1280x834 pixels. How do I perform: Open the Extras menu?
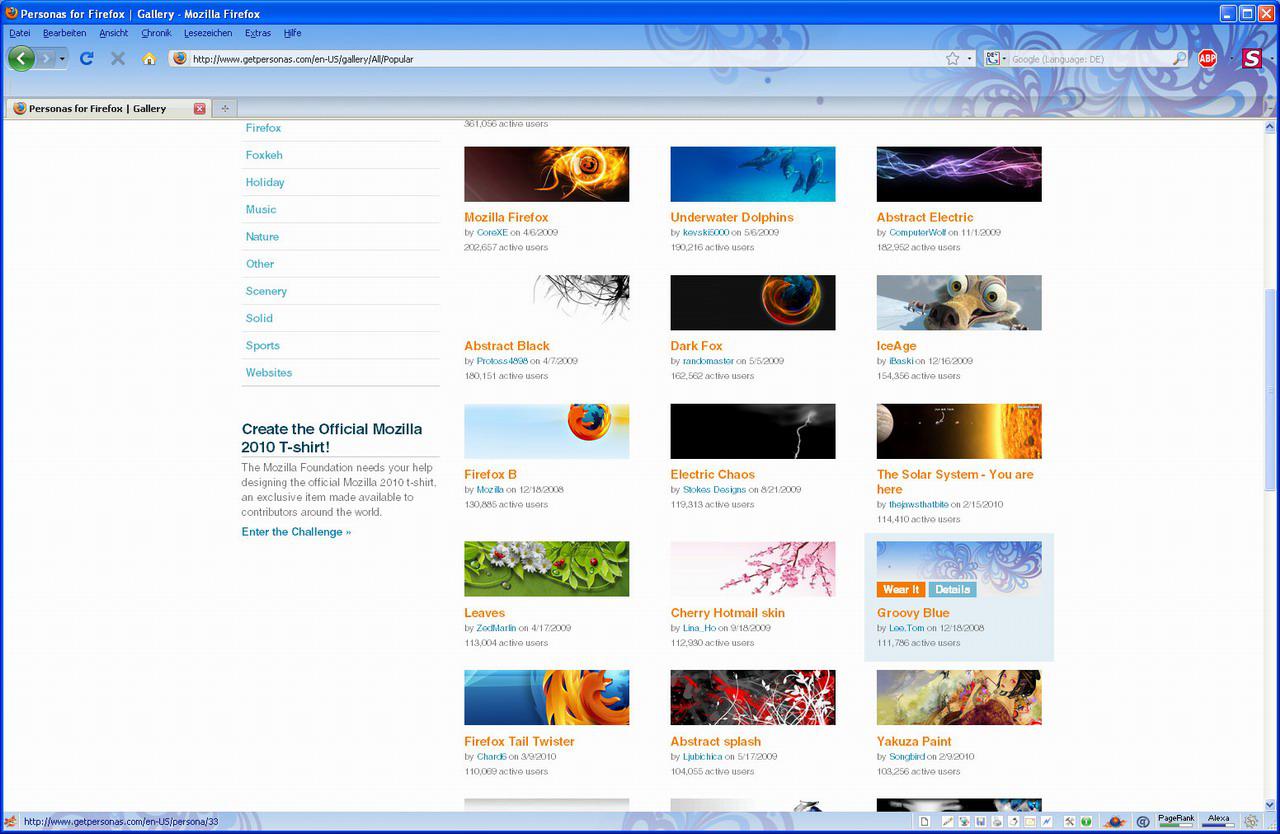tap(258, 33)
